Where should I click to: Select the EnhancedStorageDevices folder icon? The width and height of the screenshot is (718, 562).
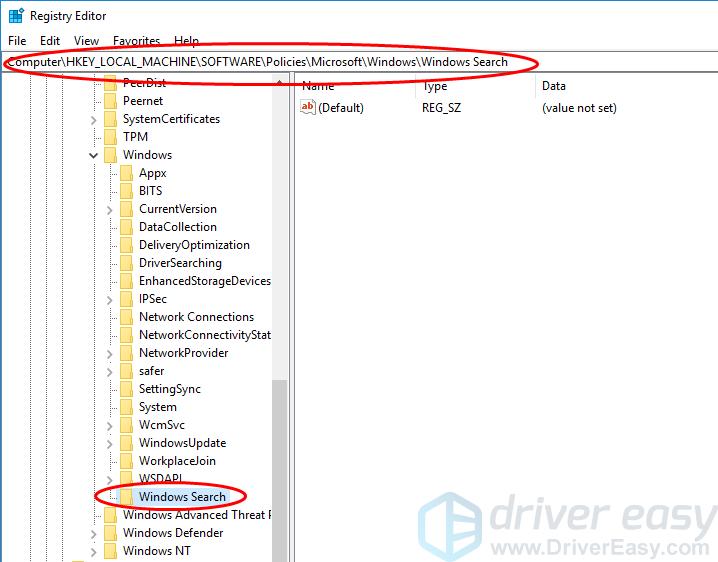tap(126, 281)
